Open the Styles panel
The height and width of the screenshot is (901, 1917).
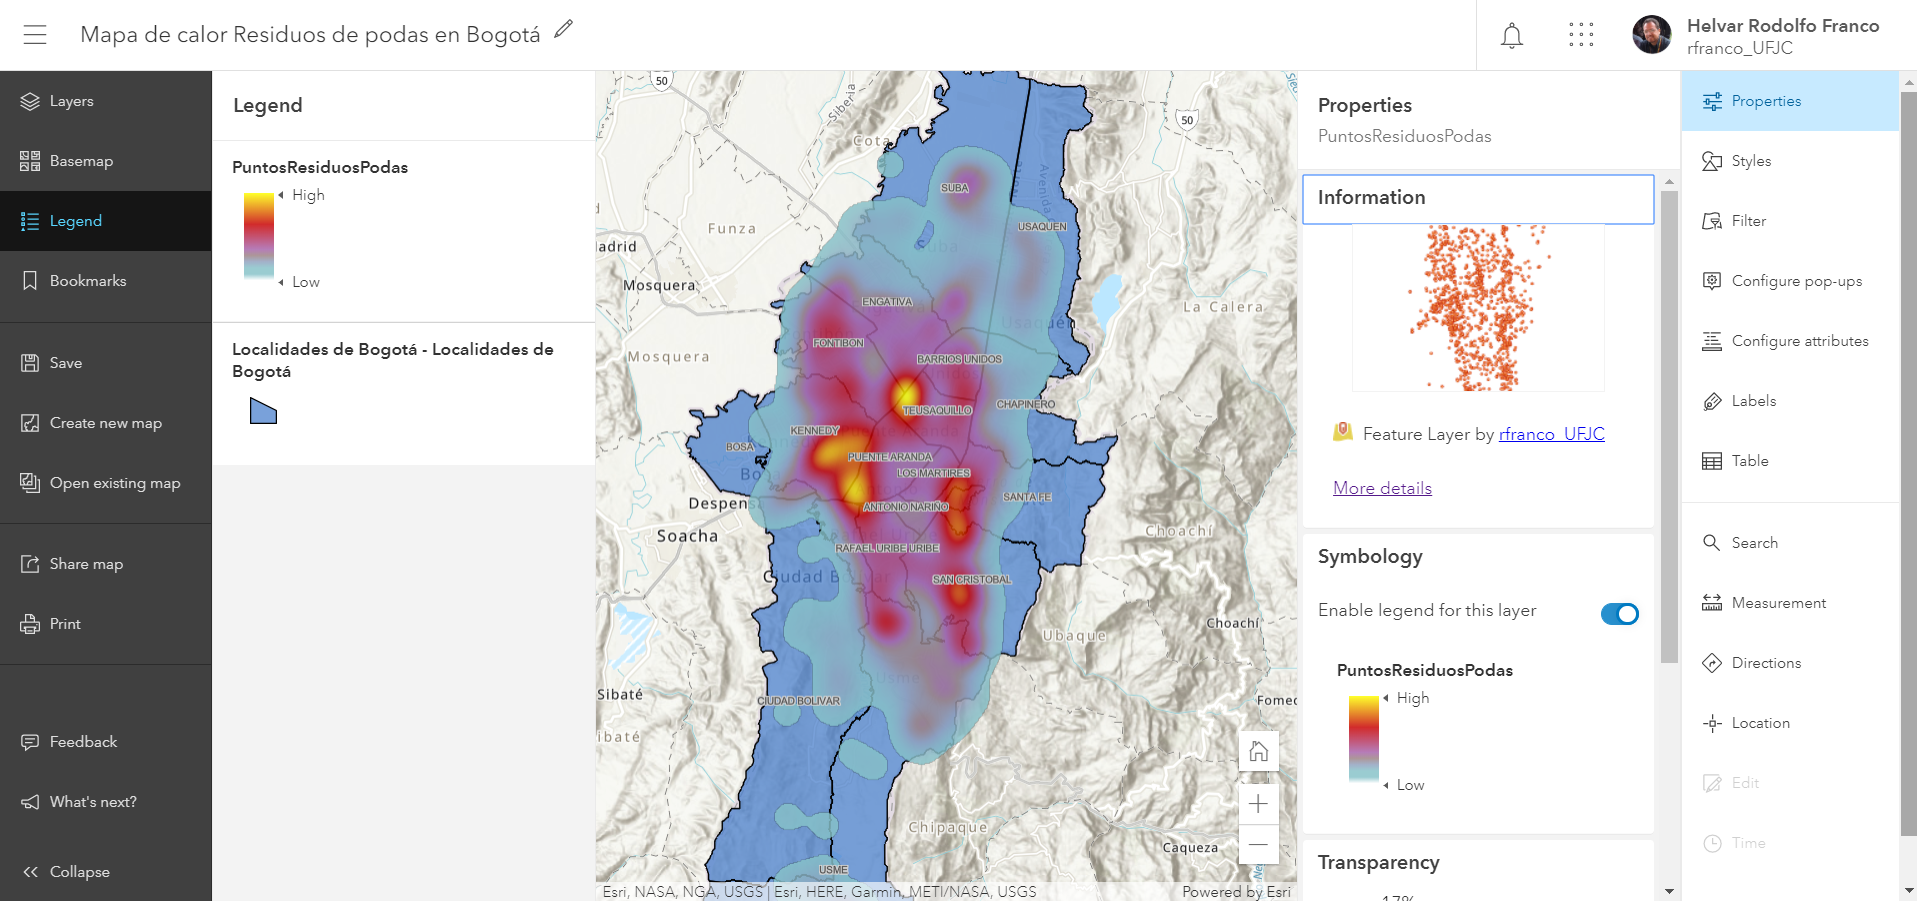(1750, 161)
